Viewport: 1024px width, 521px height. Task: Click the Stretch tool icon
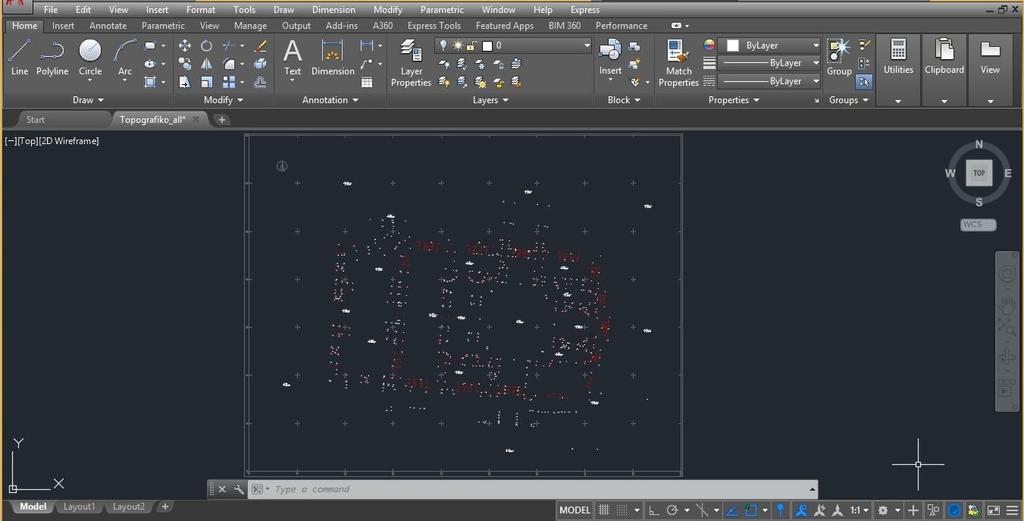[185, 82]
